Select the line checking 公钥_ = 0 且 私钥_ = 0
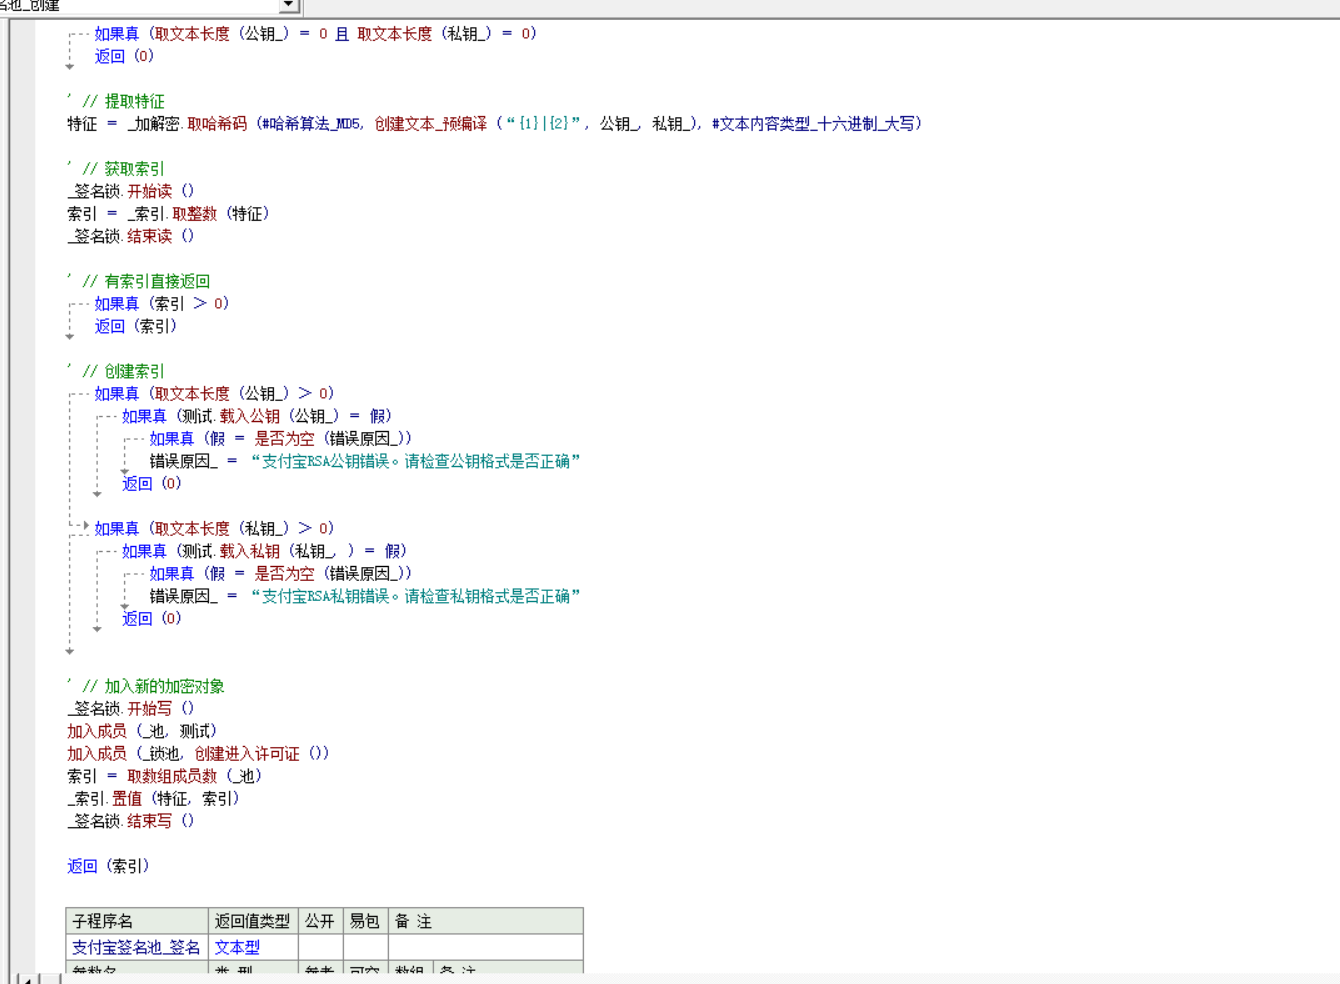Image resolution: width=1340 pixels, height=984 pixels. [315, 34]
